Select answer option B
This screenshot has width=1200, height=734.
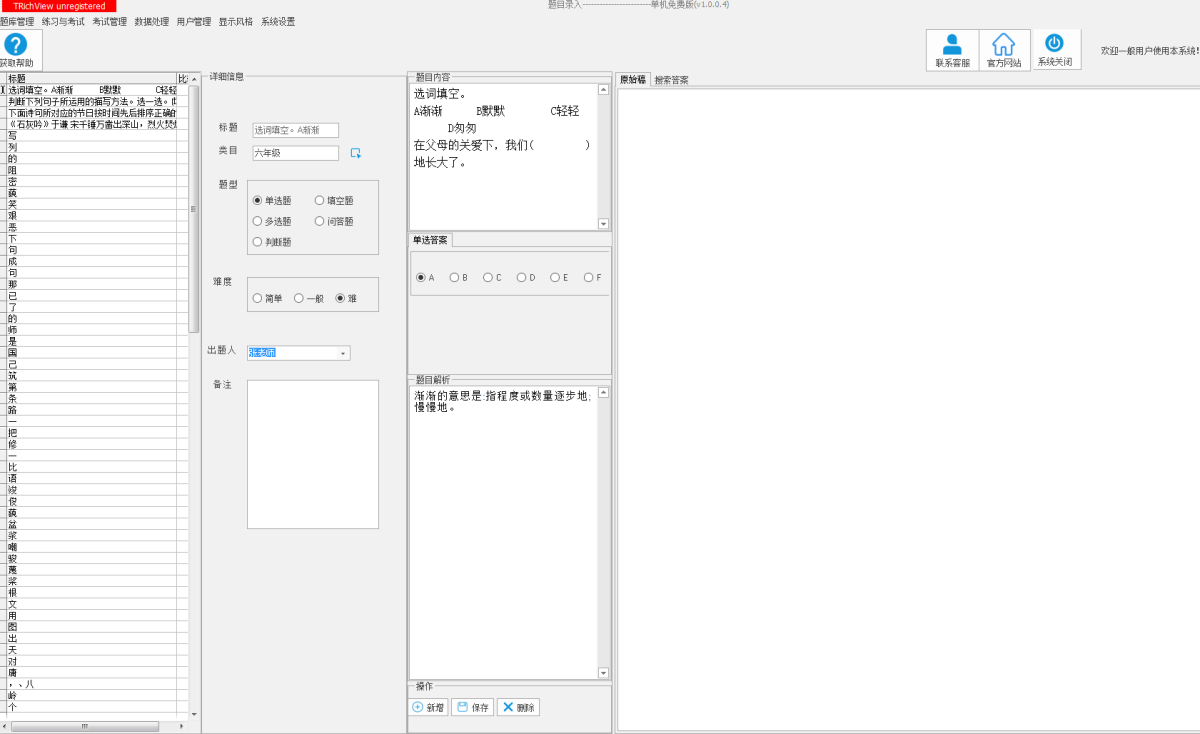click(x=454, y=278)
